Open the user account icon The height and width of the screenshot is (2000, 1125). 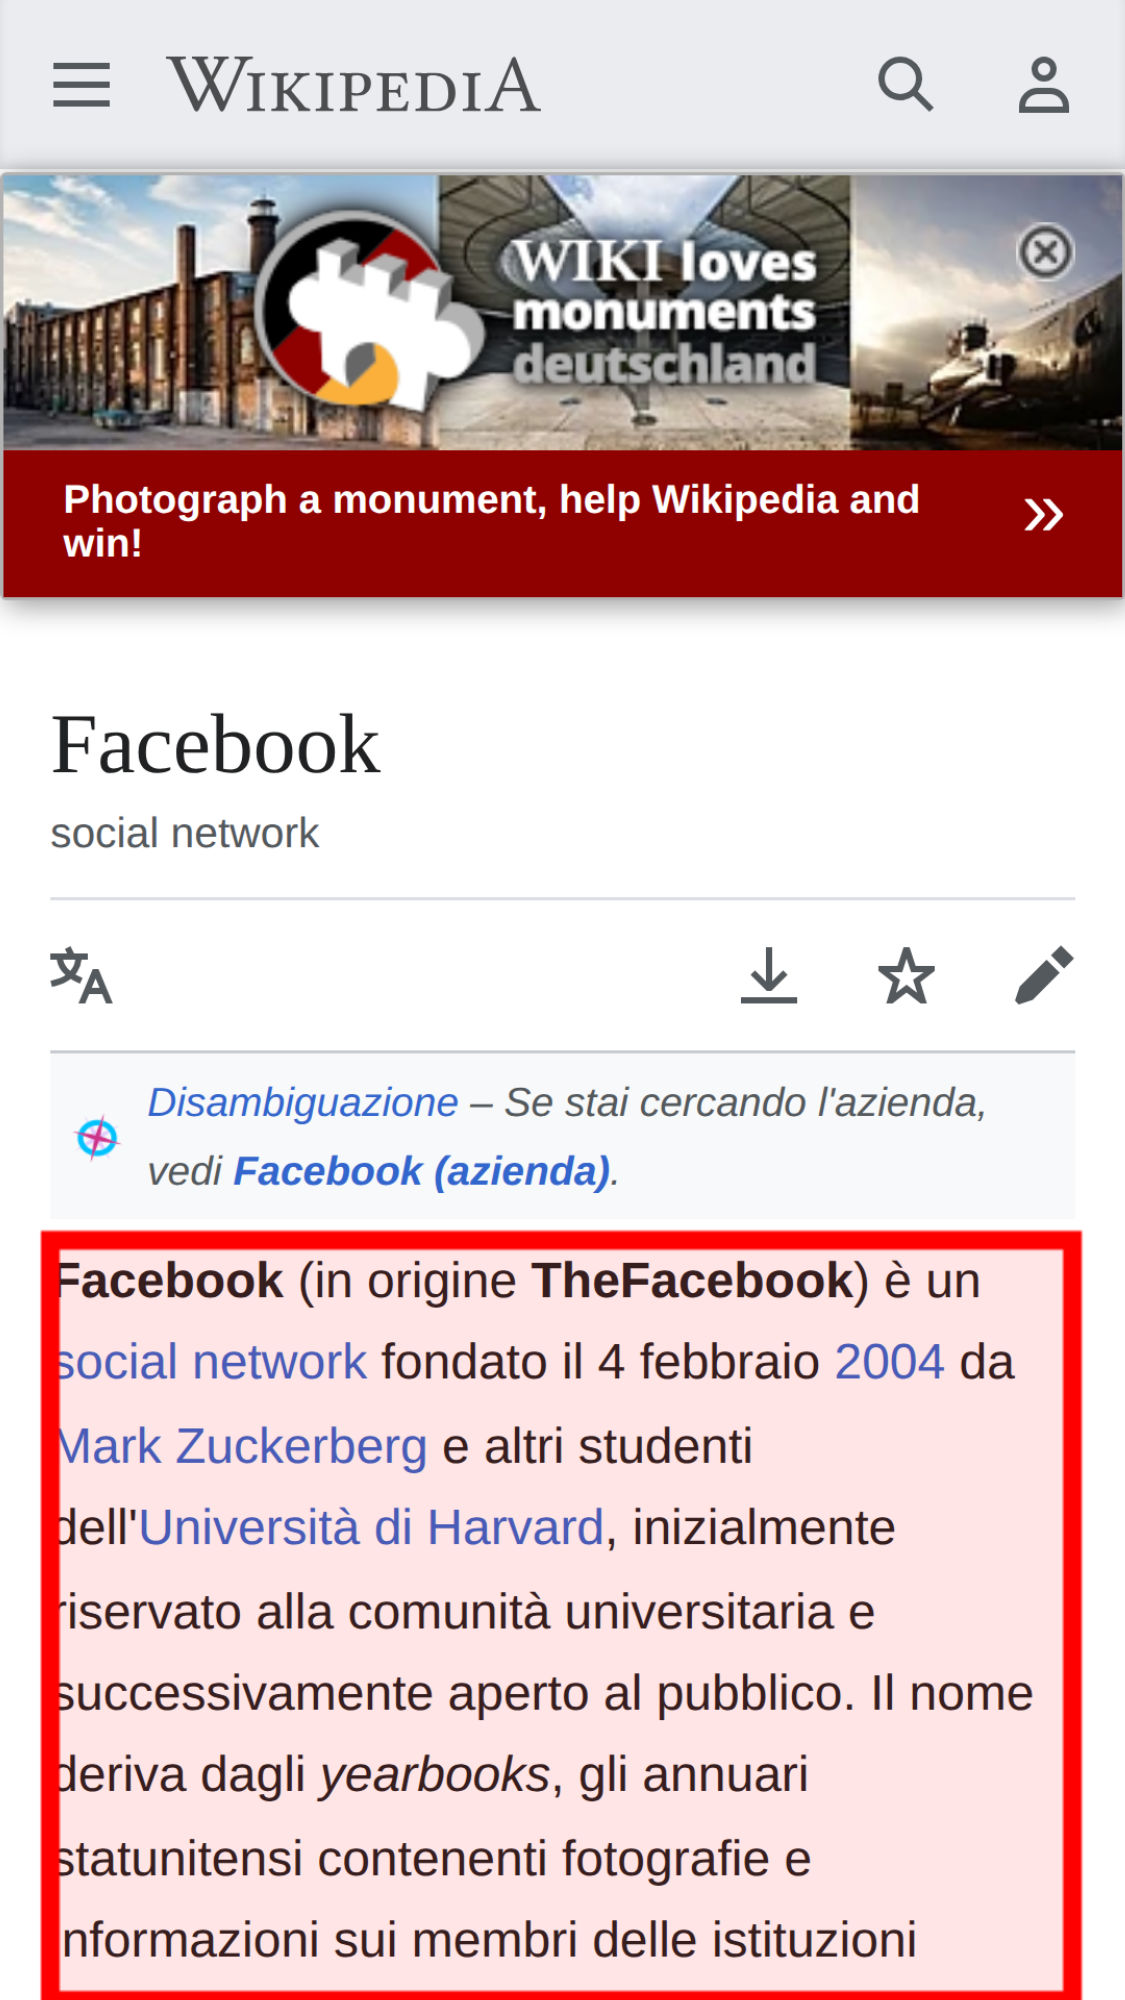tap(1044, 85)
